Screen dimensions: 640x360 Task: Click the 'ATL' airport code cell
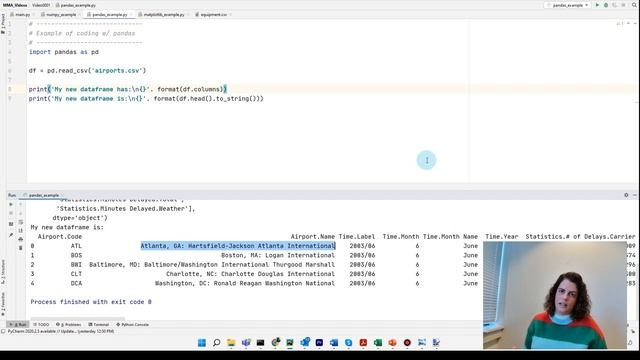point(76,246)
